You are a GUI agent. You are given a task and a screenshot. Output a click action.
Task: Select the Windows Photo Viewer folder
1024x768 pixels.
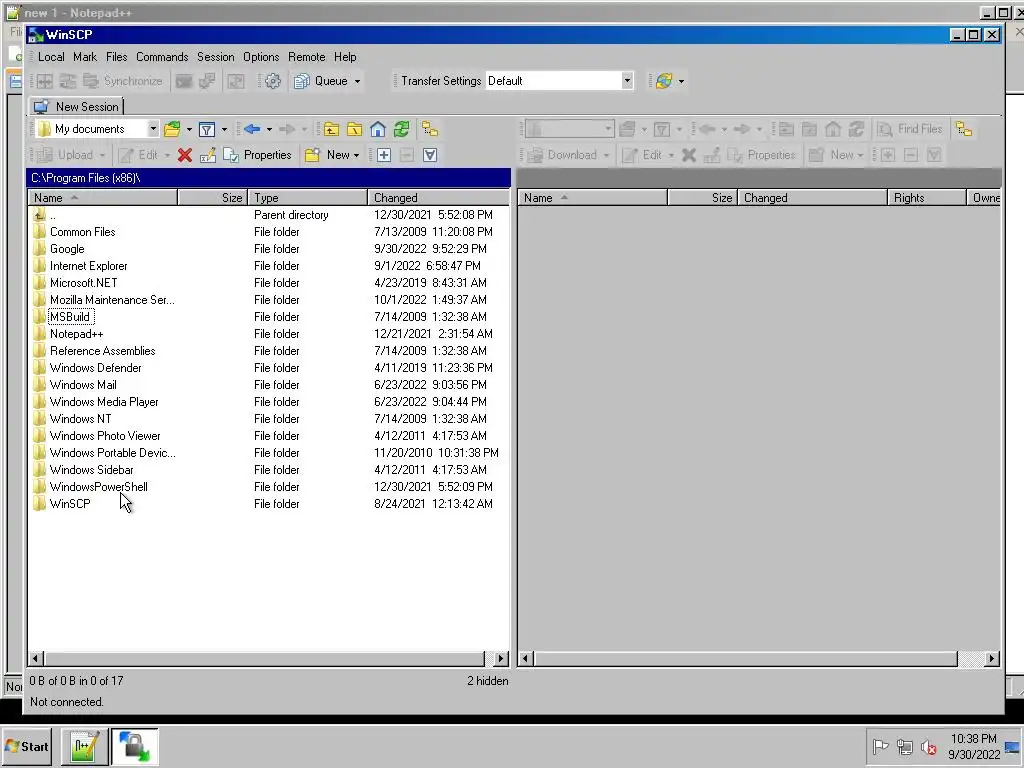pyautogui.click(x=268, y=436)
